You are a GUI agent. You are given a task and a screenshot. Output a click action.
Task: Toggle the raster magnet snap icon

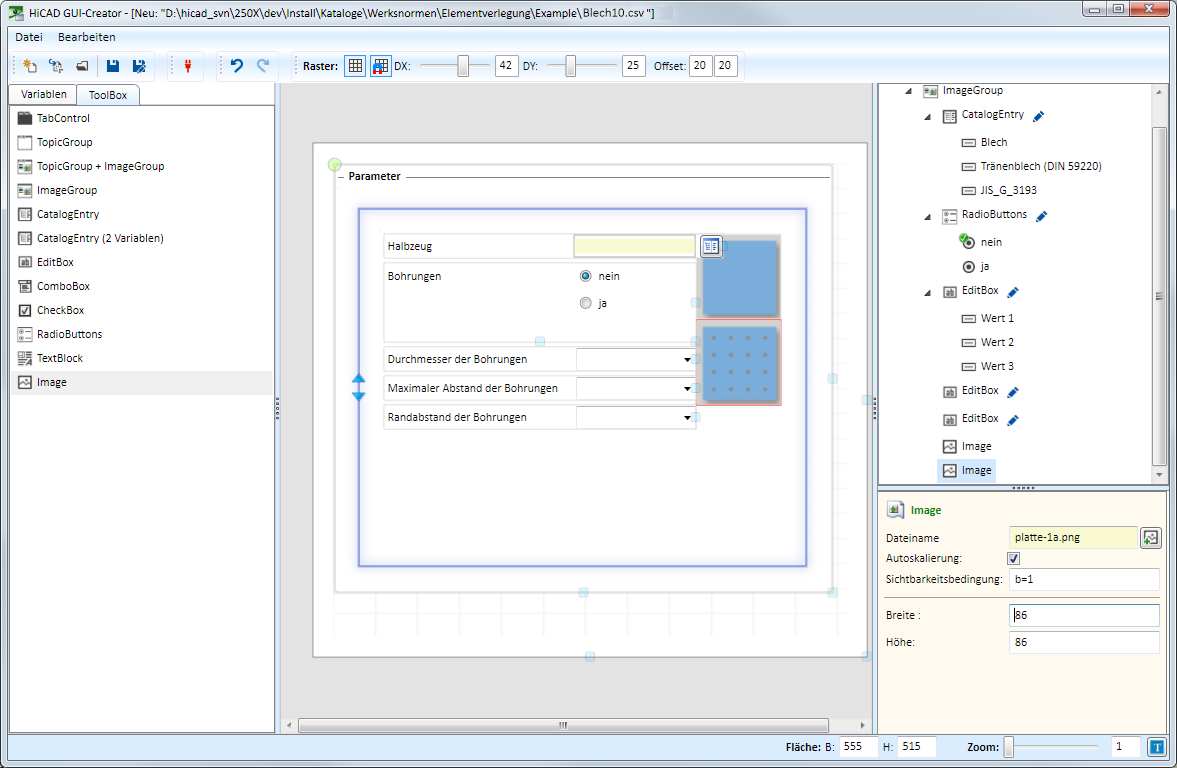coord(381,66)
